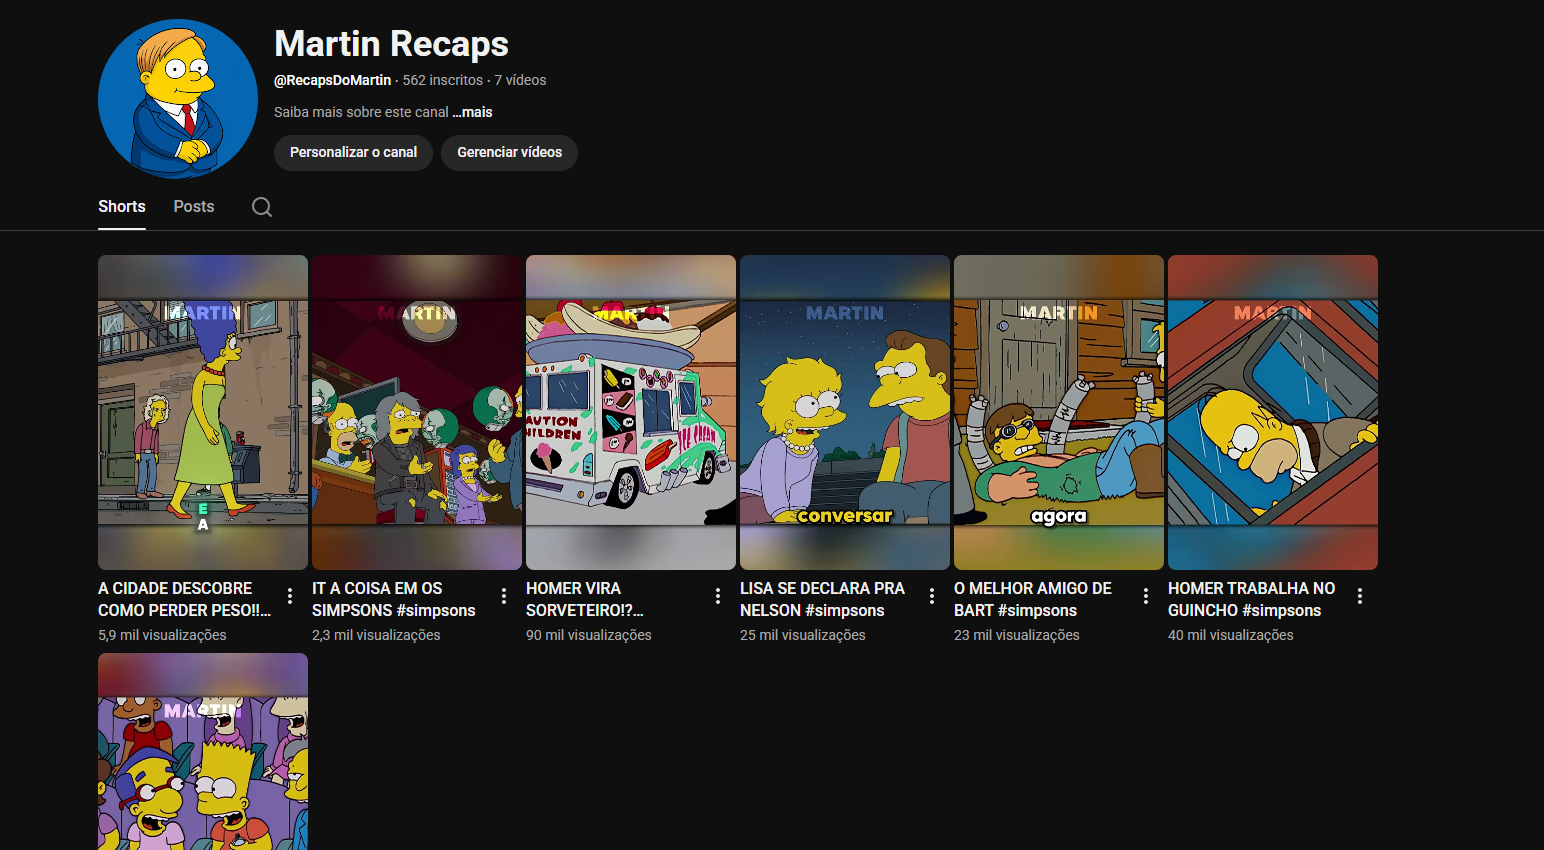
Task: Open options menu for O MELHOR AMIGO short
Action: click(x=1146, y=596)
